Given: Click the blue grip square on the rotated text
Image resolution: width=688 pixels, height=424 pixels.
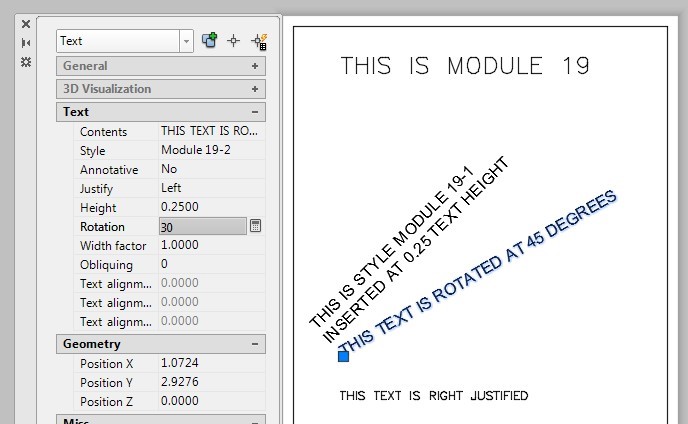Looking at the screenshot, I should click(343, 356).
